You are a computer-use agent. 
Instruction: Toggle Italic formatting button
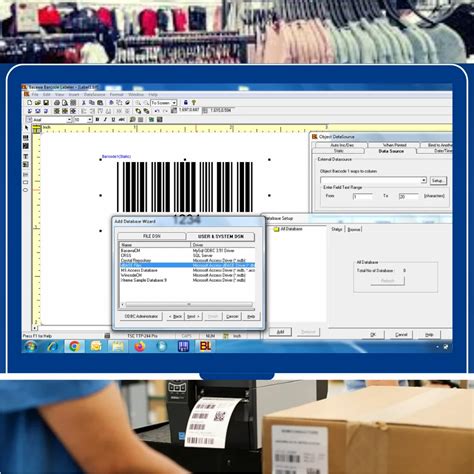[x=105, y=119]
